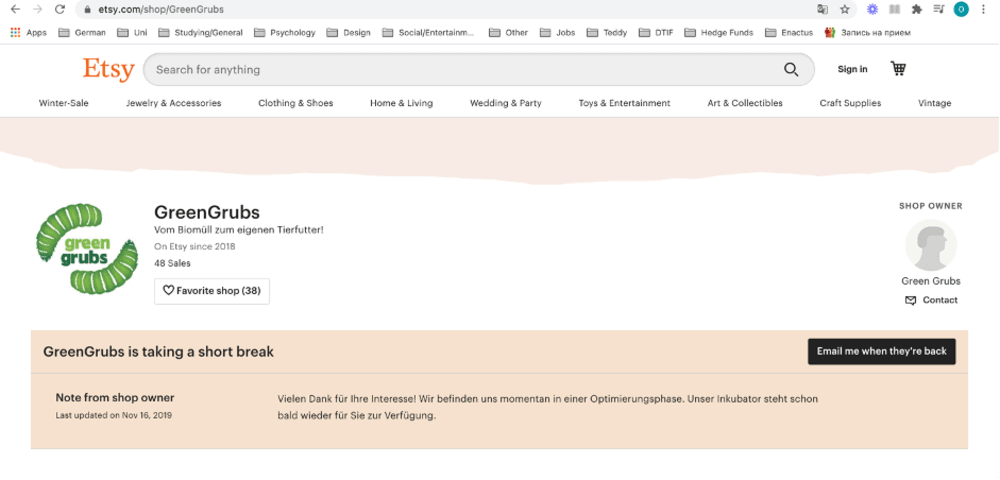Open the Studying/General bookmarks folder

coord(200,33)
